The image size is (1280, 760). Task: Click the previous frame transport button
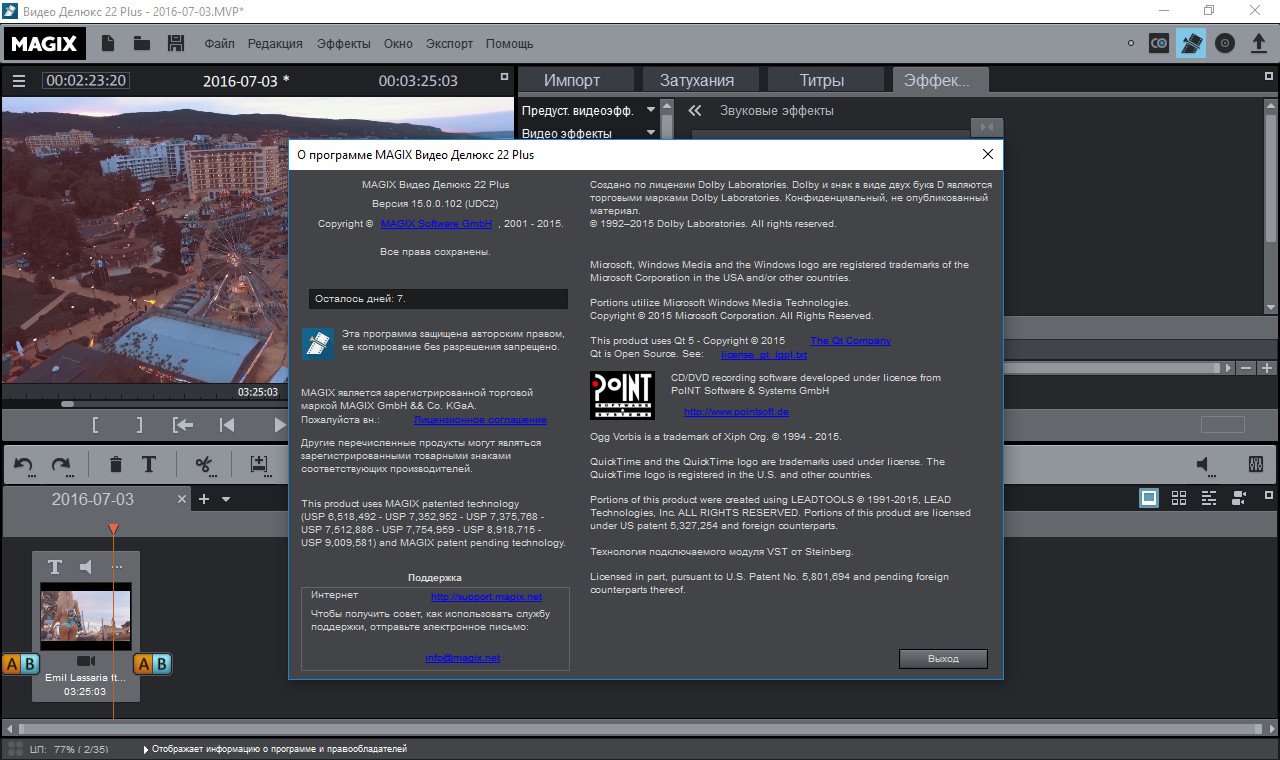pyautogui.click(x=227, y=424)
